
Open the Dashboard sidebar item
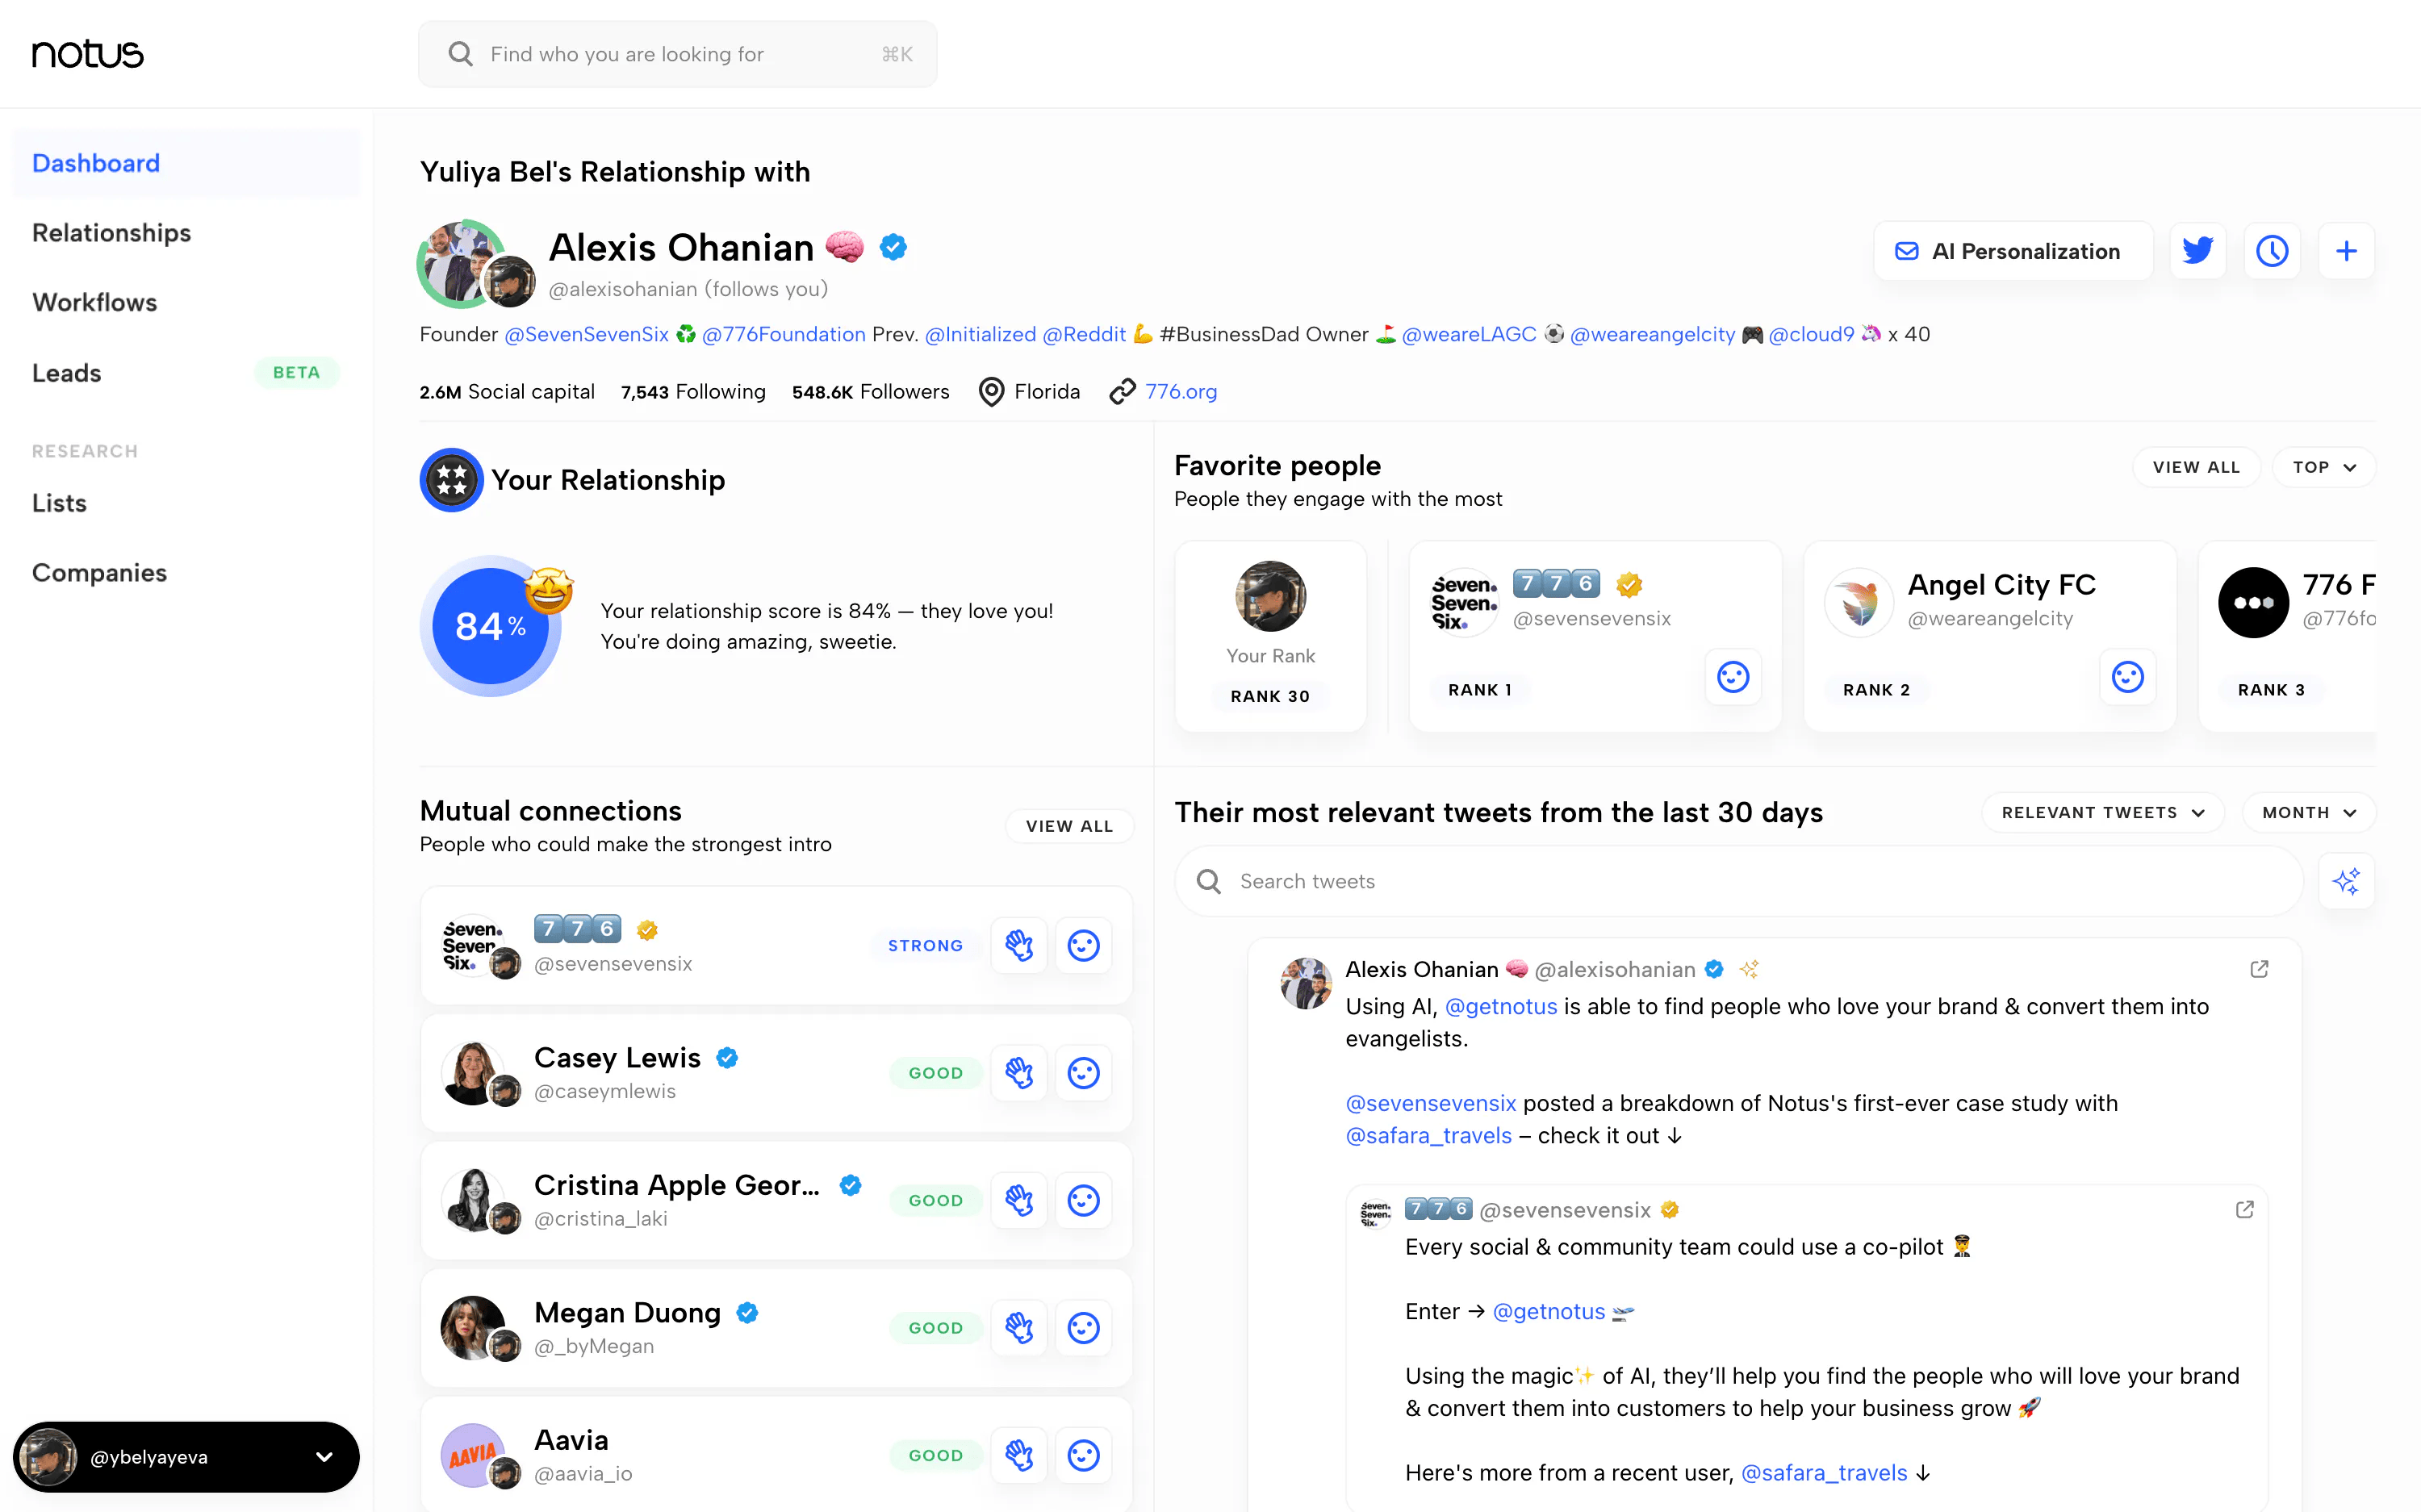point(186,163)
